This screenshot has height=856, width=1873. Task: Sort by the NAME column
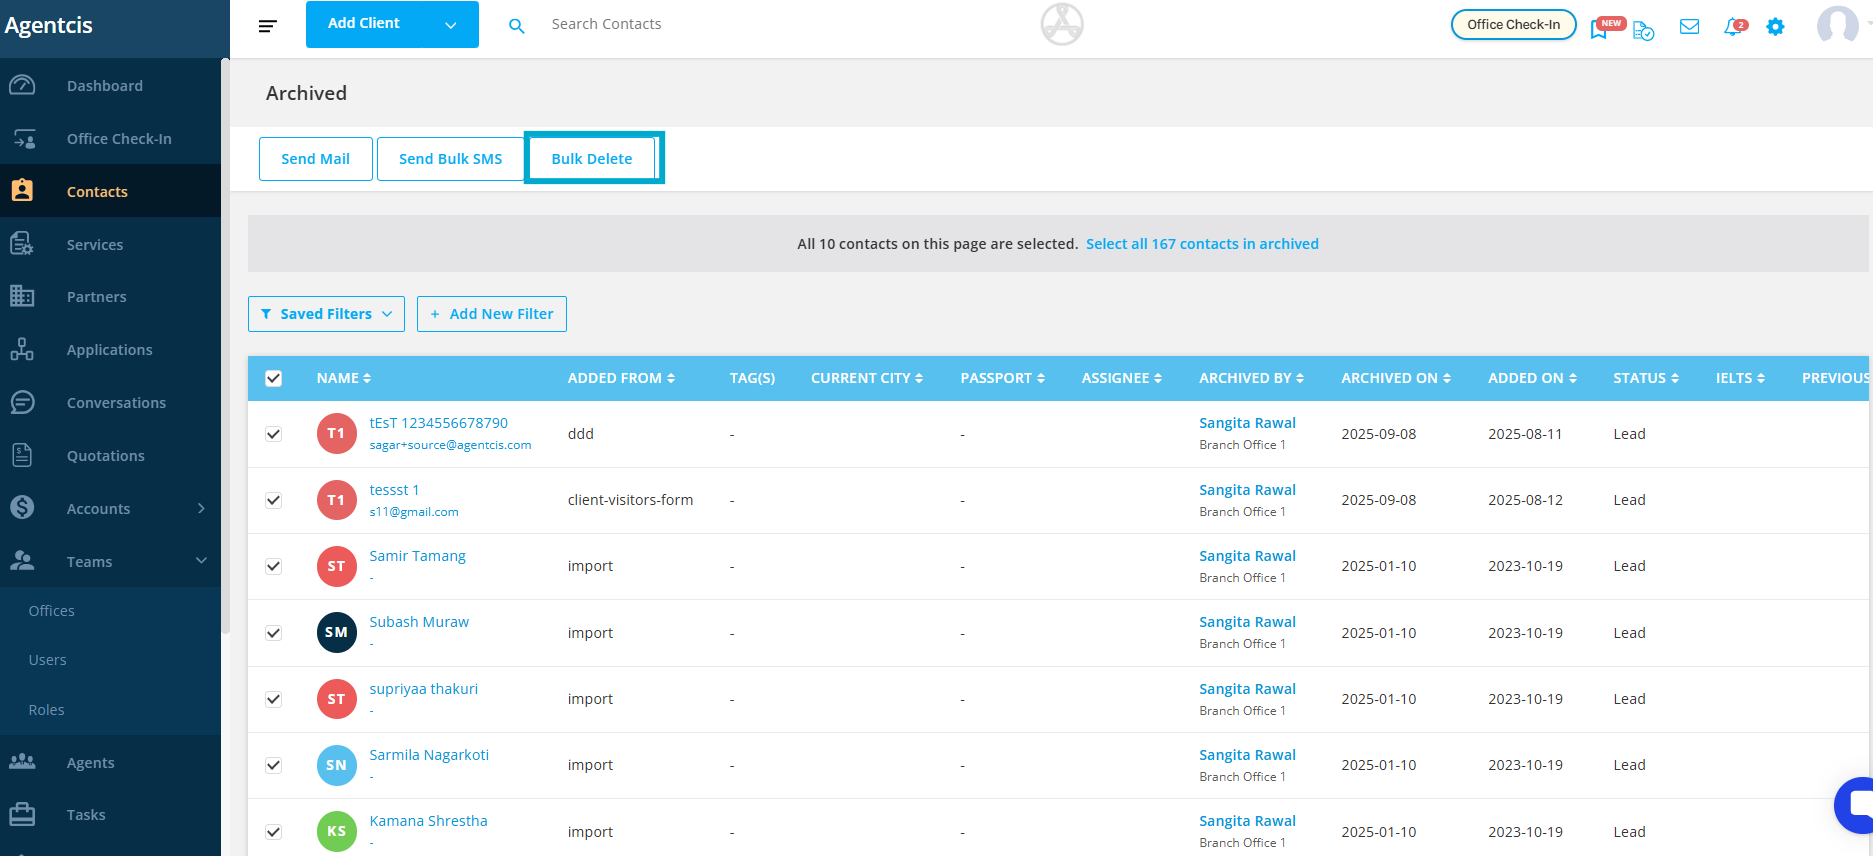pyautogui.click(x=344, y=378)
